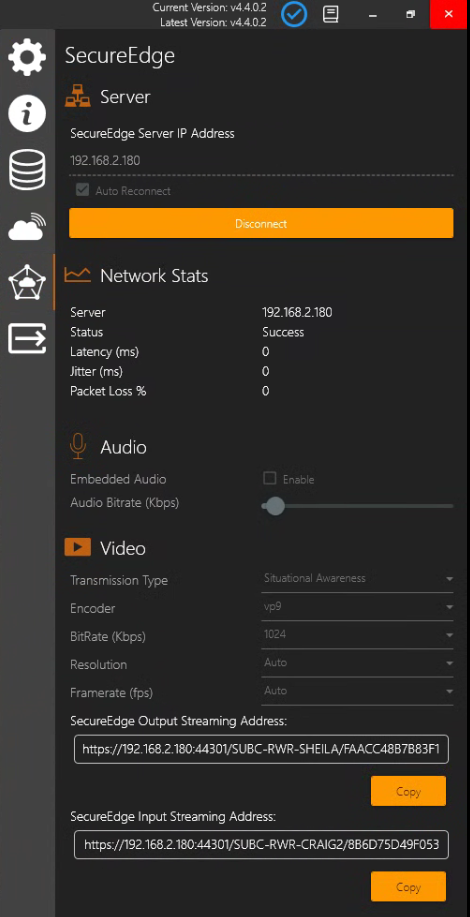
Task: Open the output arrow sidebar icon
Action: click(27, 339)
